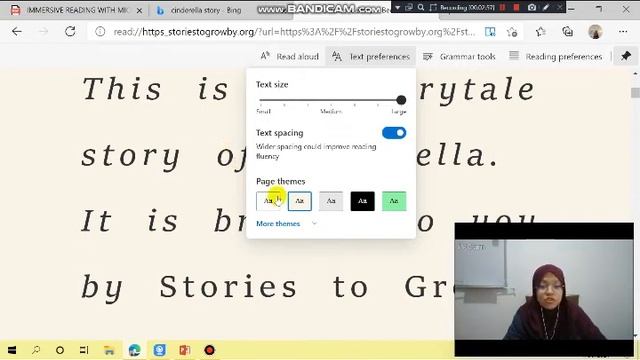Start Read aloud
Image resolution: width=640 pixels, height=360 pixels.
click(289, 56)
